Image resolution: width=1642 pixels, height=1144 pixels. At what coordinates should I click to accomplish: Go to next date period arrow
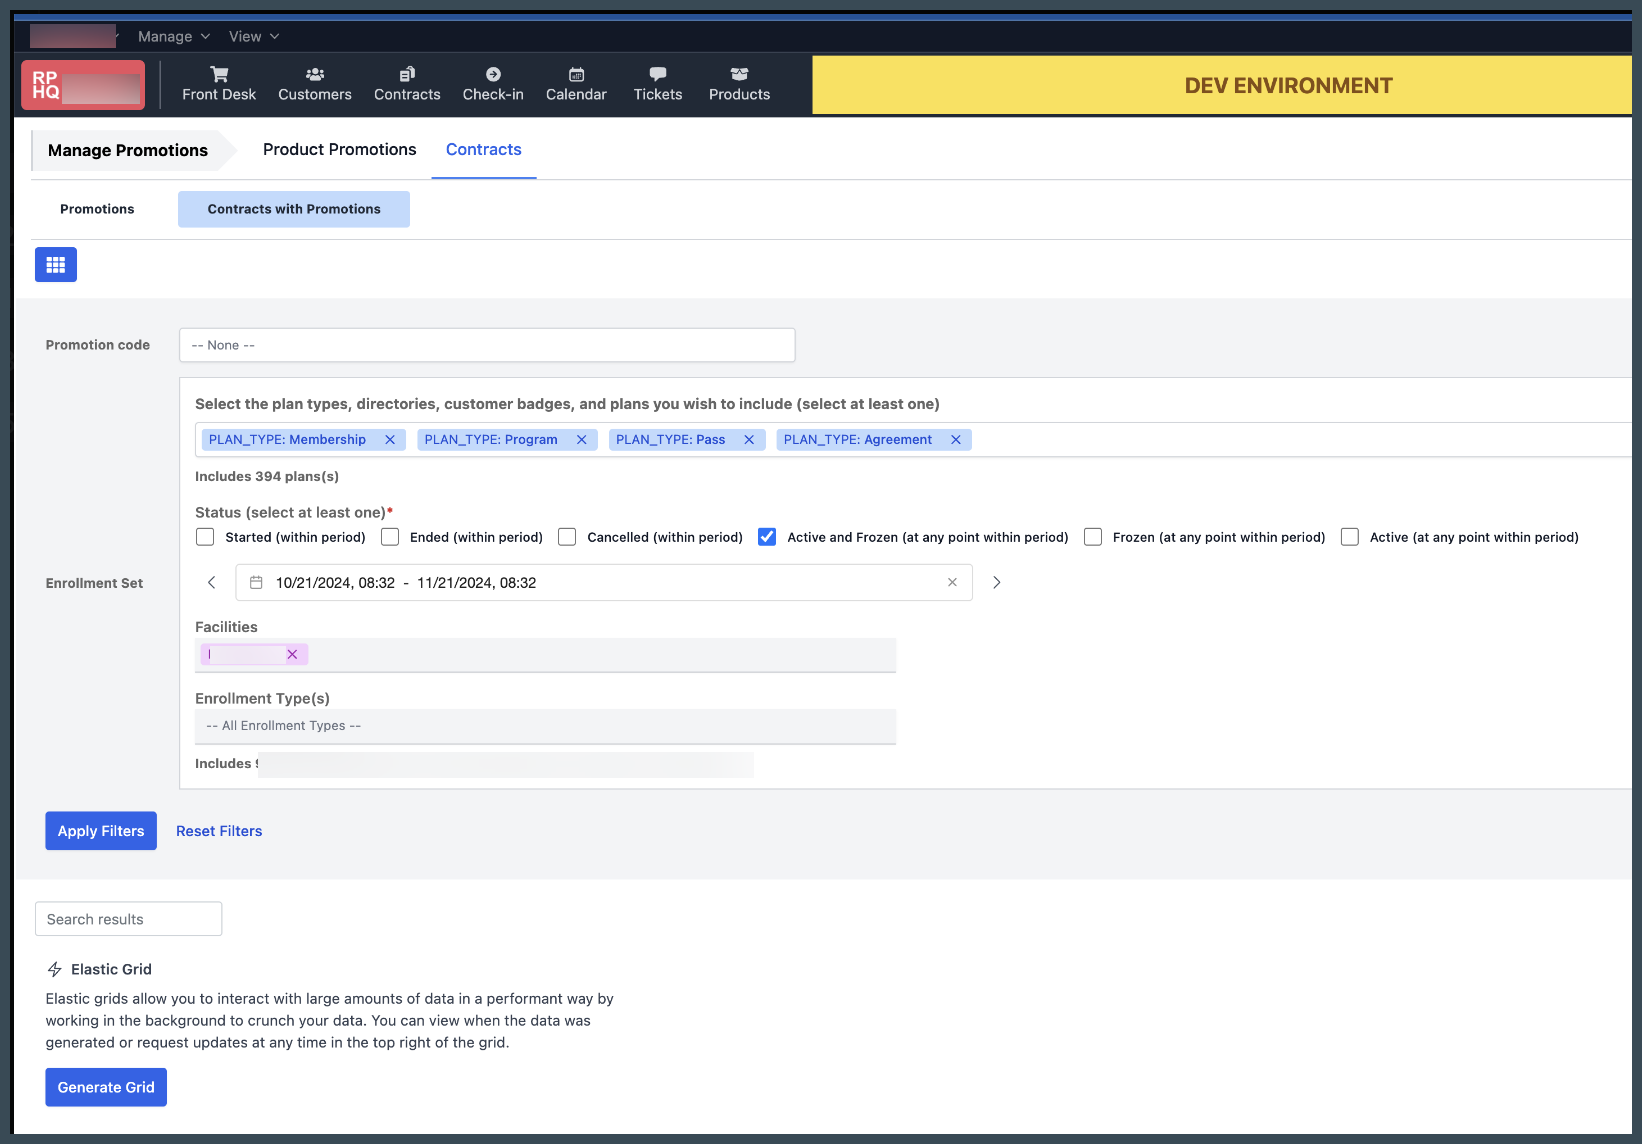point(996,582)
